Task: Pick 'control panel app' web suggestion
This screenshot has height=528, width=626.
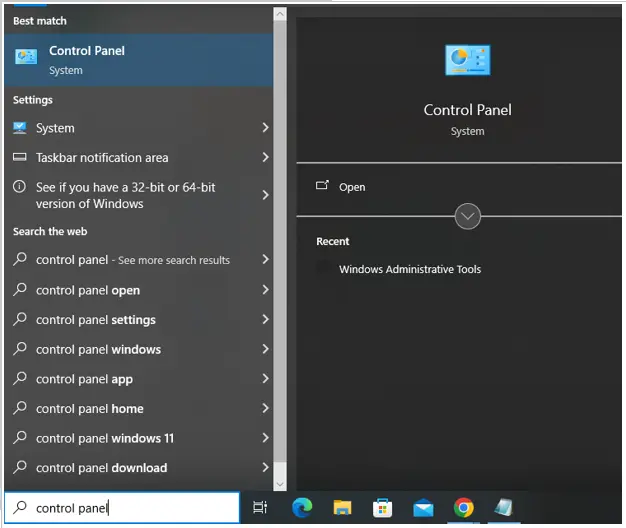Action: pos(139,379)
